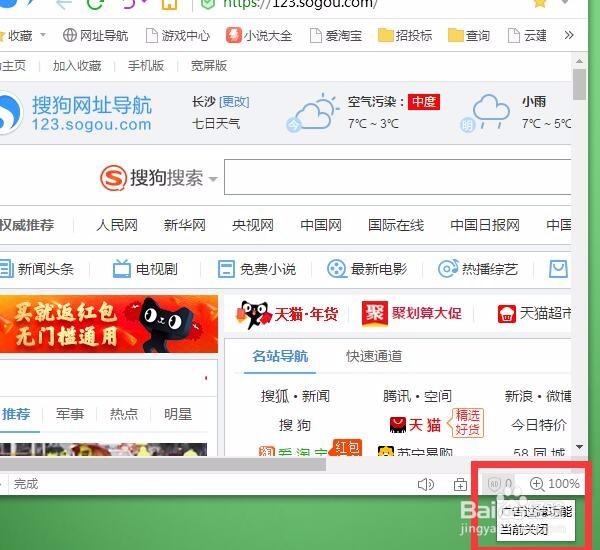Image resolution: width=600 pixels, height=550 pixels.
Task: Open the 招投标 bookmark folder
Action: pyautogui.click(x=405, y=36)
